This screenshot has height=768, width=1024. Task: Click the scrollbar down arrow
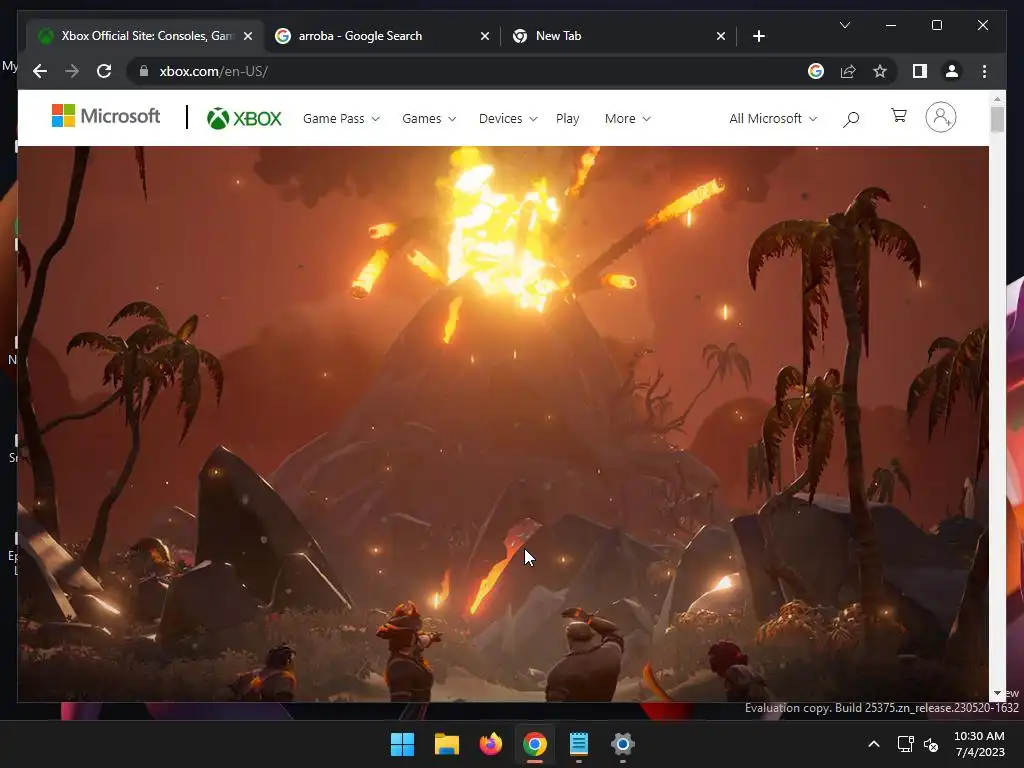pyautogui.click(x=997, y=693)
